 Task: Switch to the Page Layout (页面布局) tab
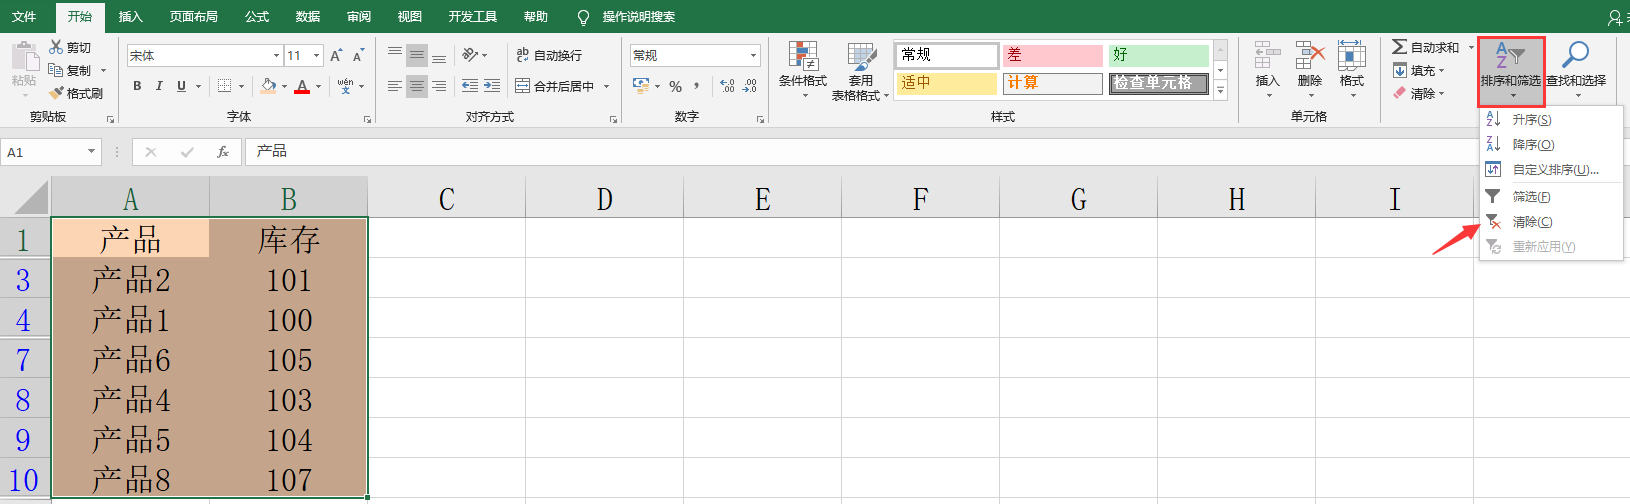click(x=193, y=16)
